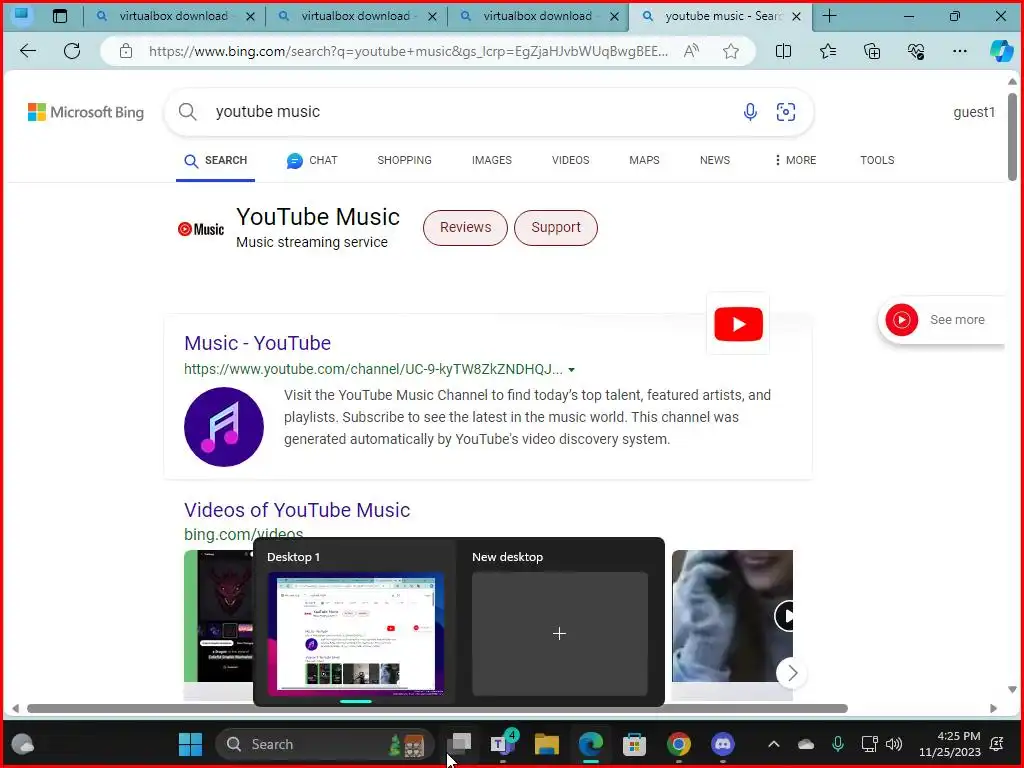
Task: Click the Reviews button
Action: coord(465,227)
